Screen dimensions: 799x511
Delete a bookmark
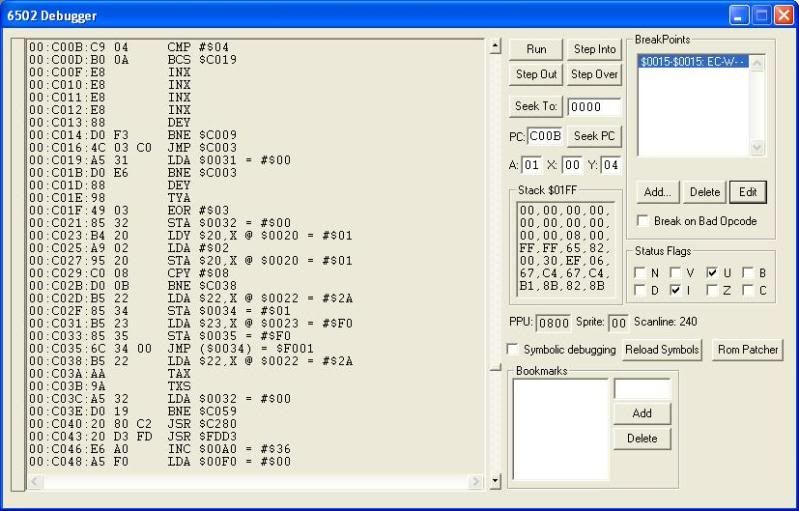coord(642,439)
